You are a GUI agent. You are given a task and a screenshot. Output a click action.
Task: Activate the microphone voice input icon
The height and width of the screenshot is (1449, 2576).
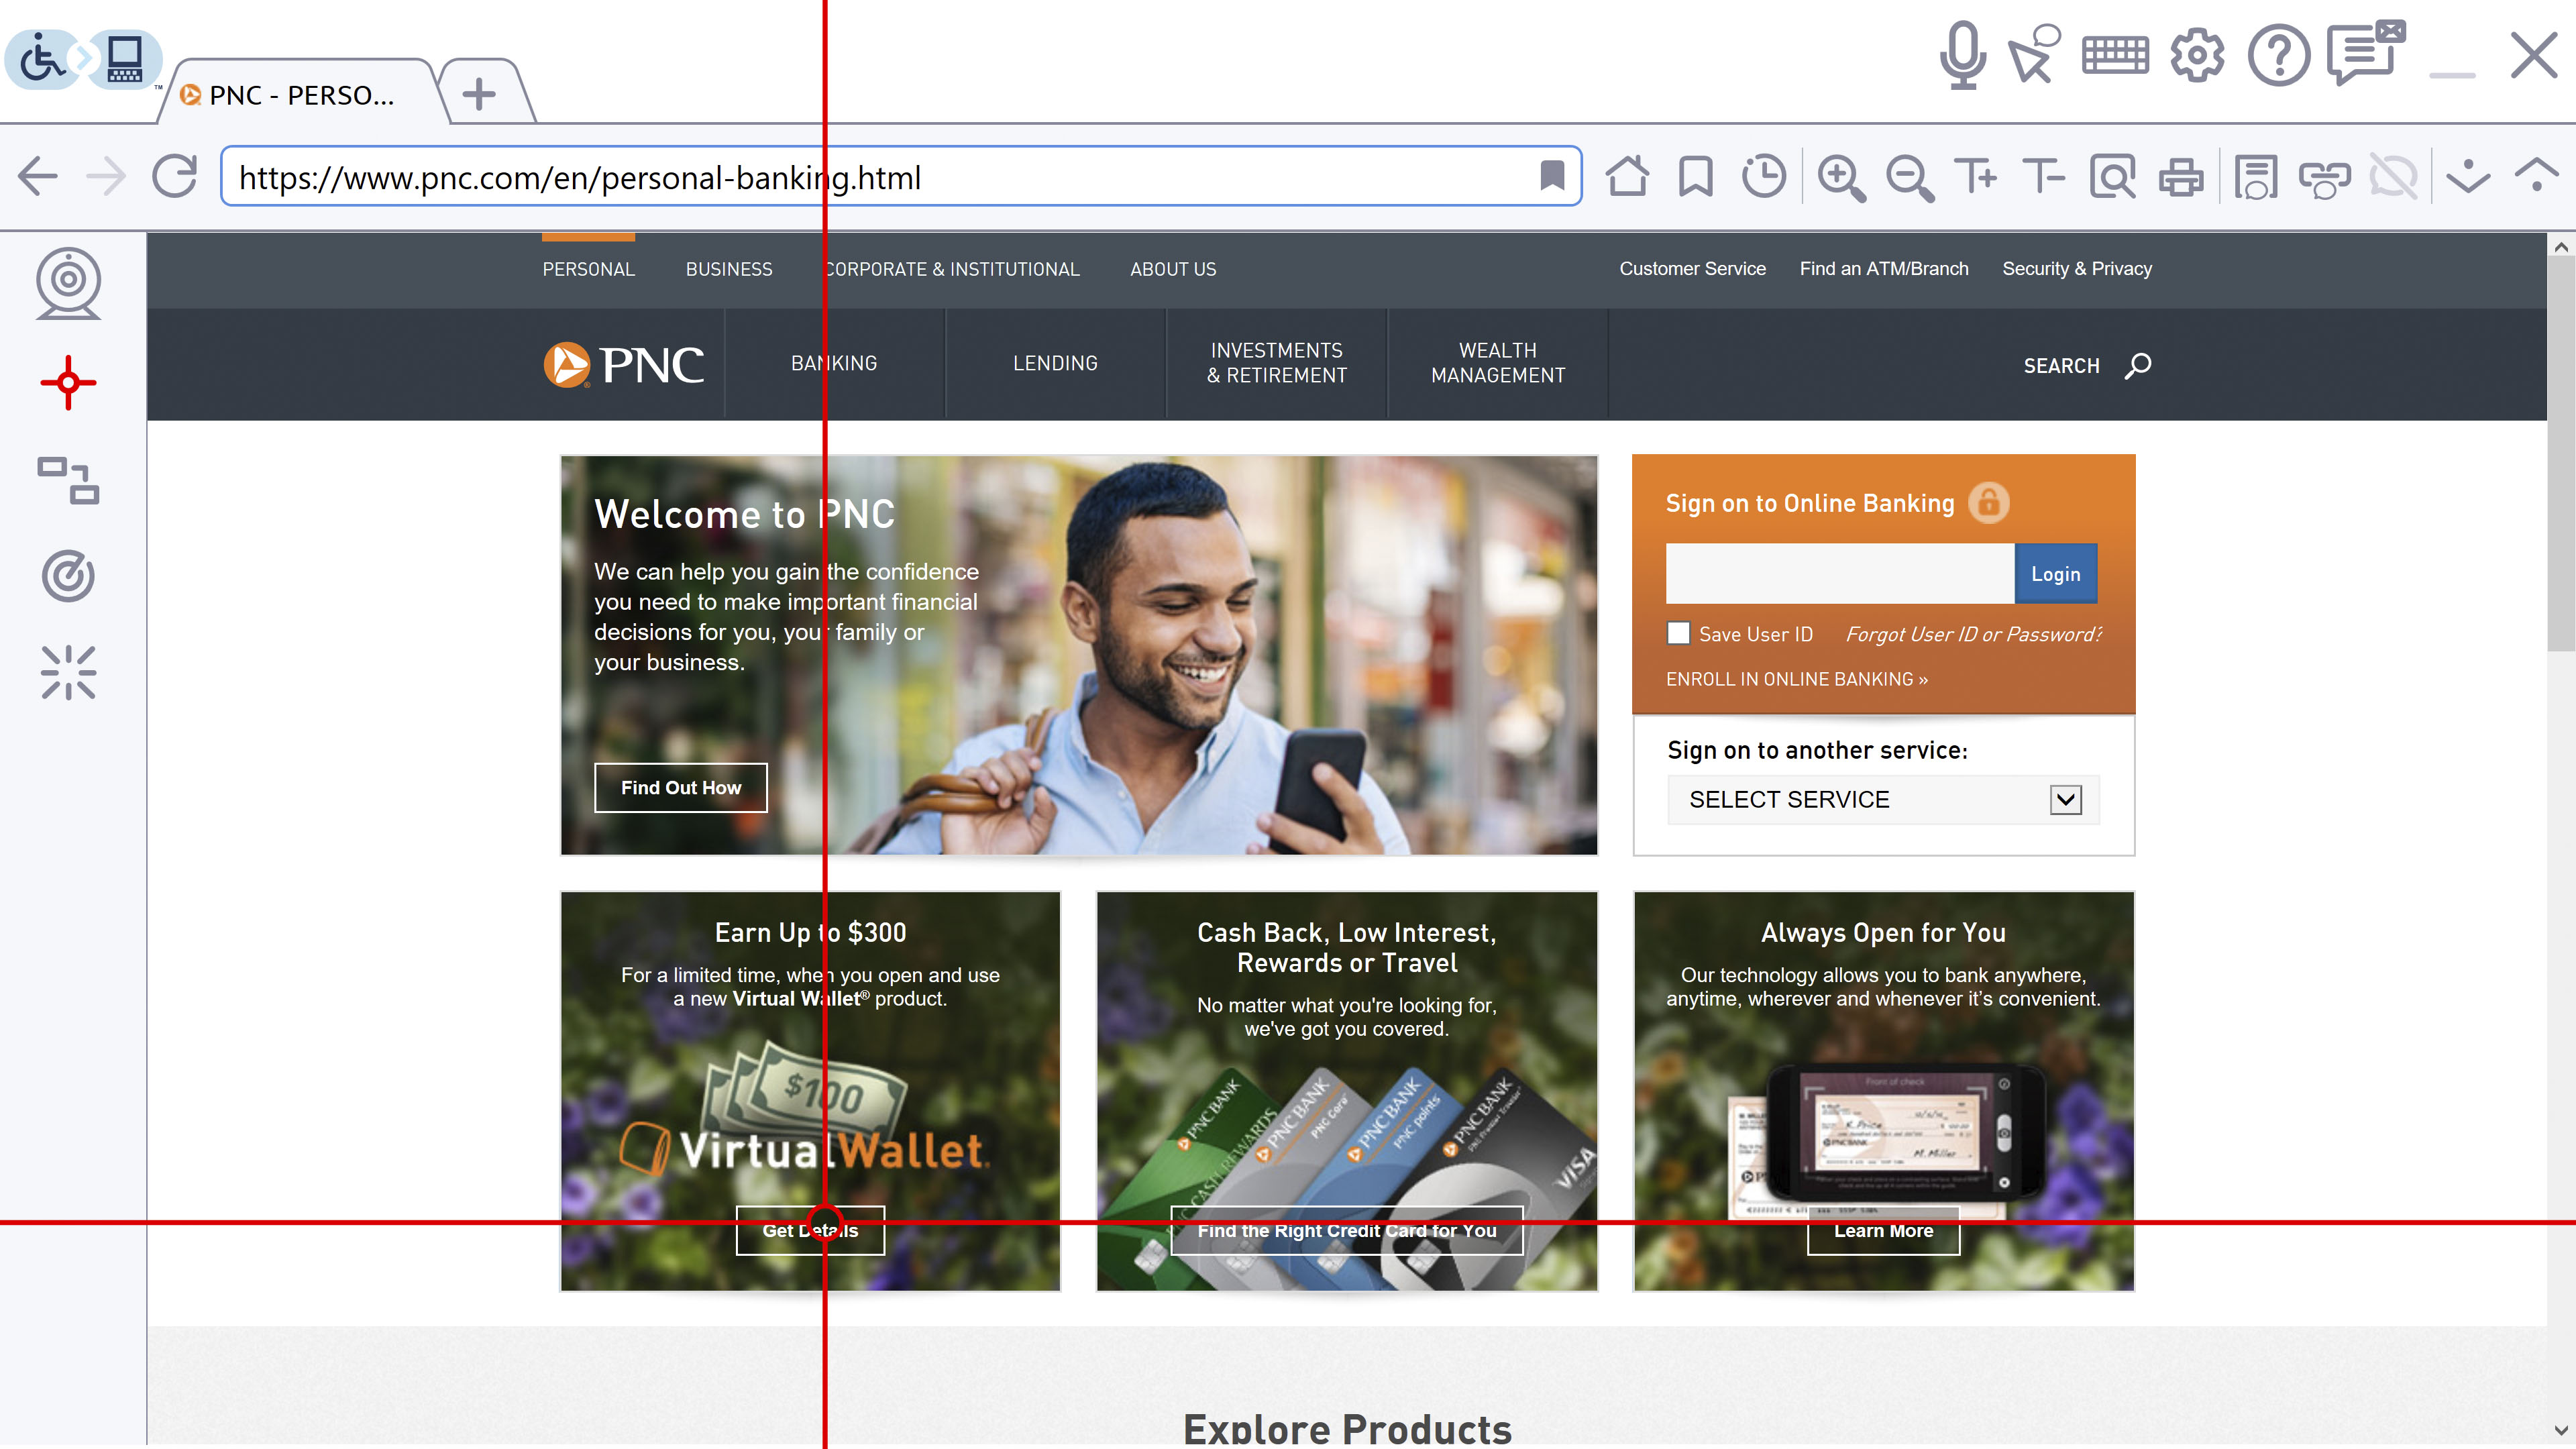pyautogui.click(x=1962, y=55)
